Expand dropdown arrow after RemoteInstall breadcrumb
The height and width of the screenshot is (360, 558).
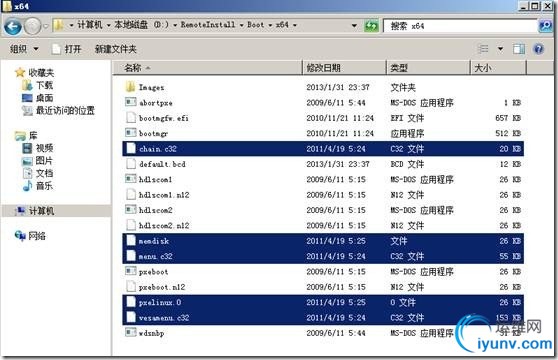241,25
